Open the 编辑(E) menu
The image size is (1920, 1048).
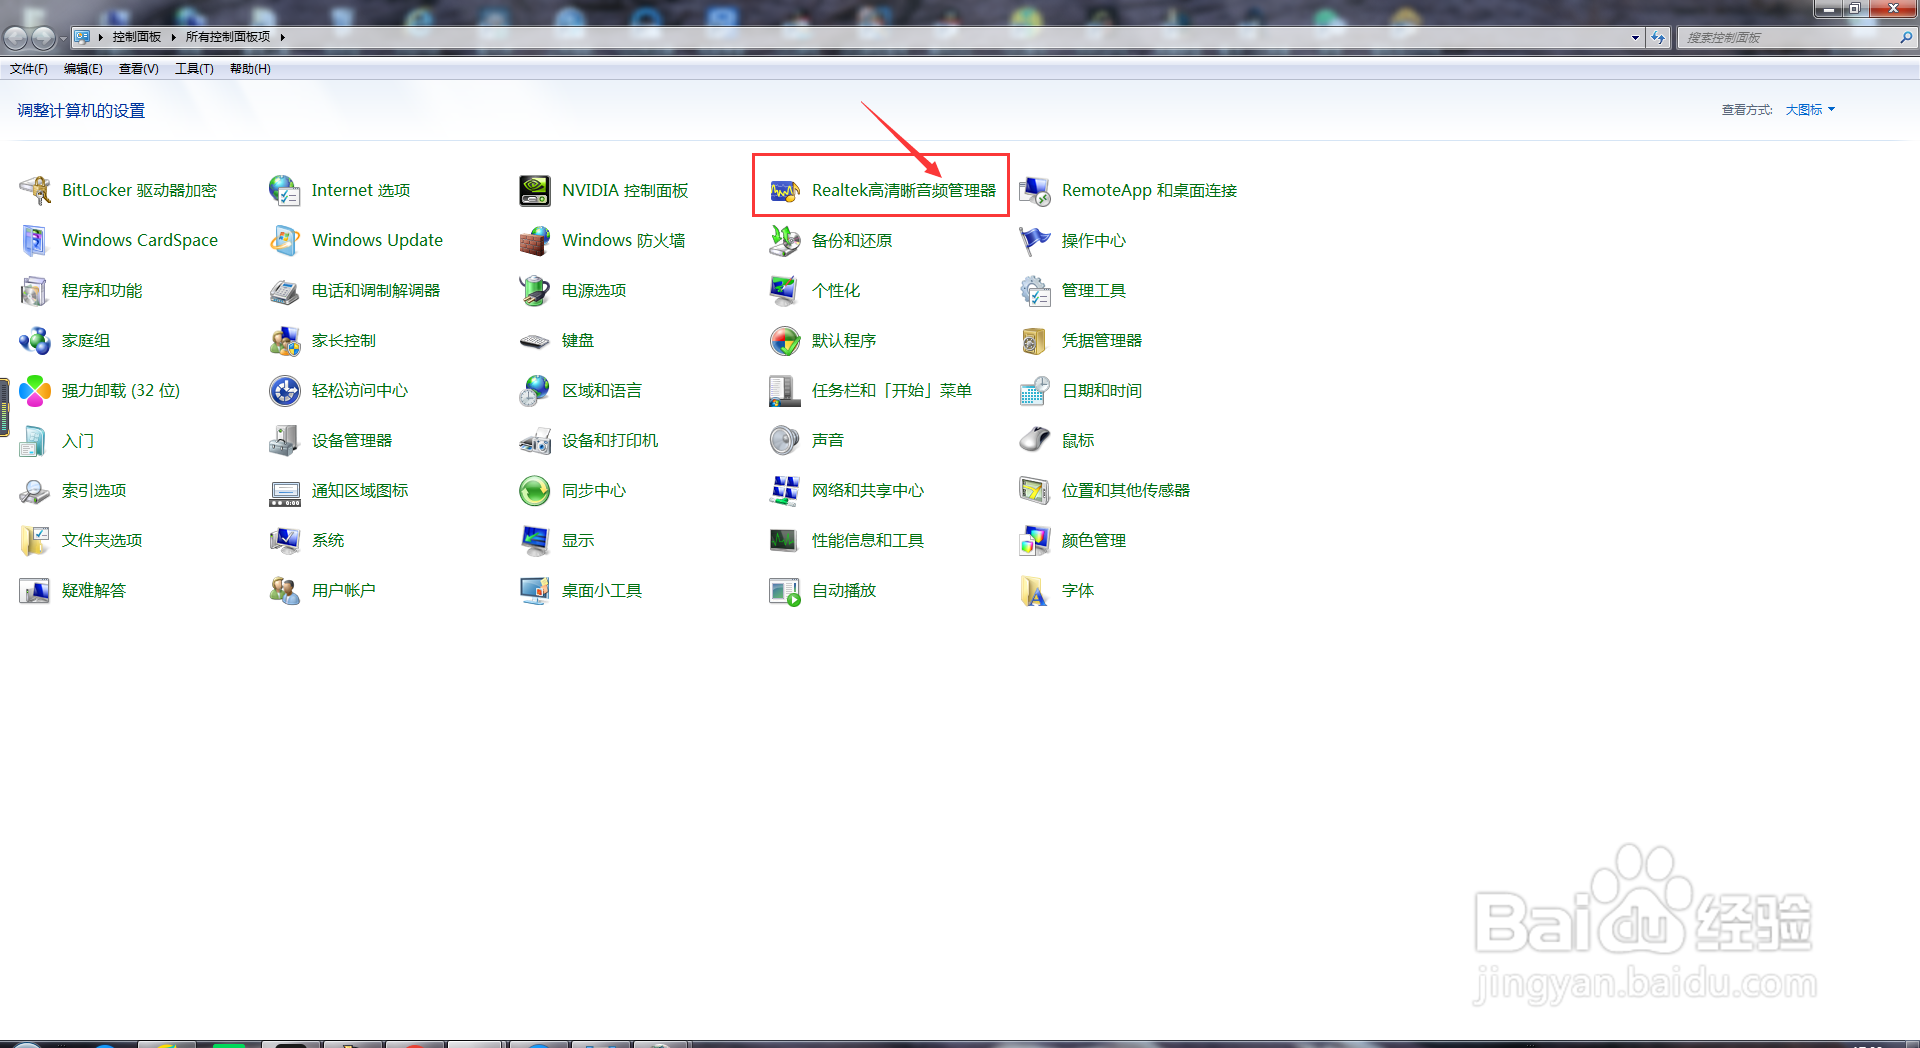(x=83, y=69)
